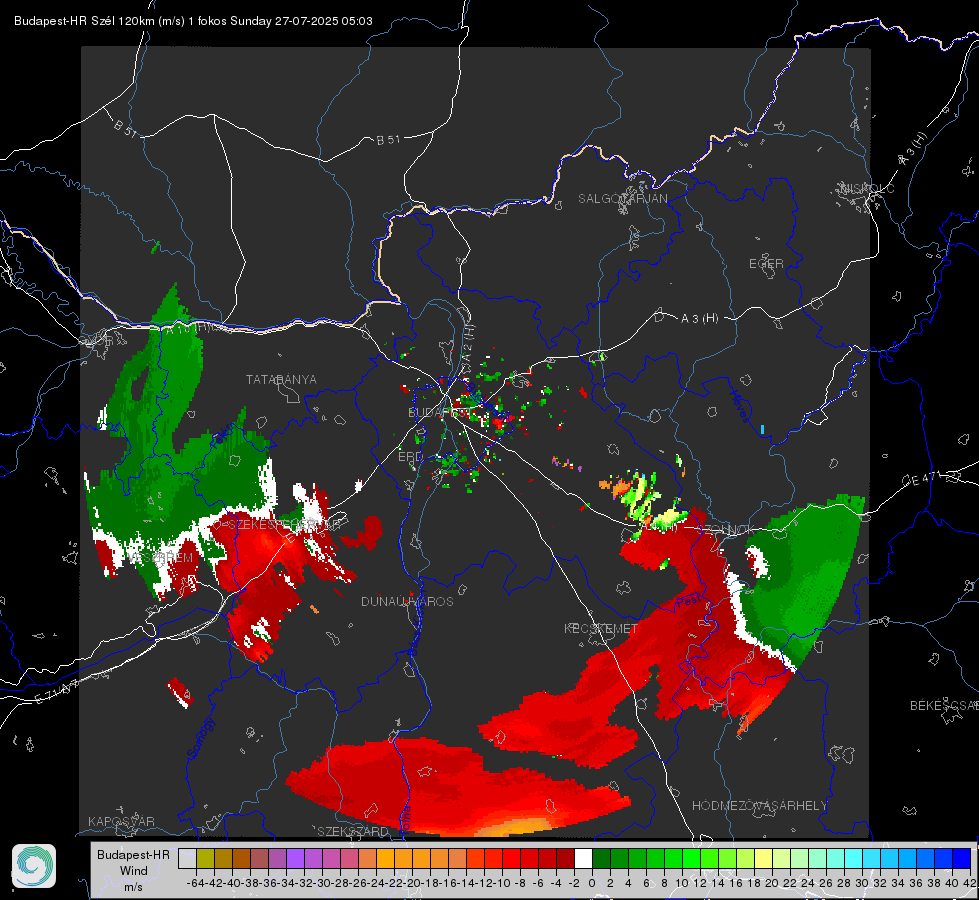
Task: Click the blue Tolna county label
Action: [x=406, y=819]
